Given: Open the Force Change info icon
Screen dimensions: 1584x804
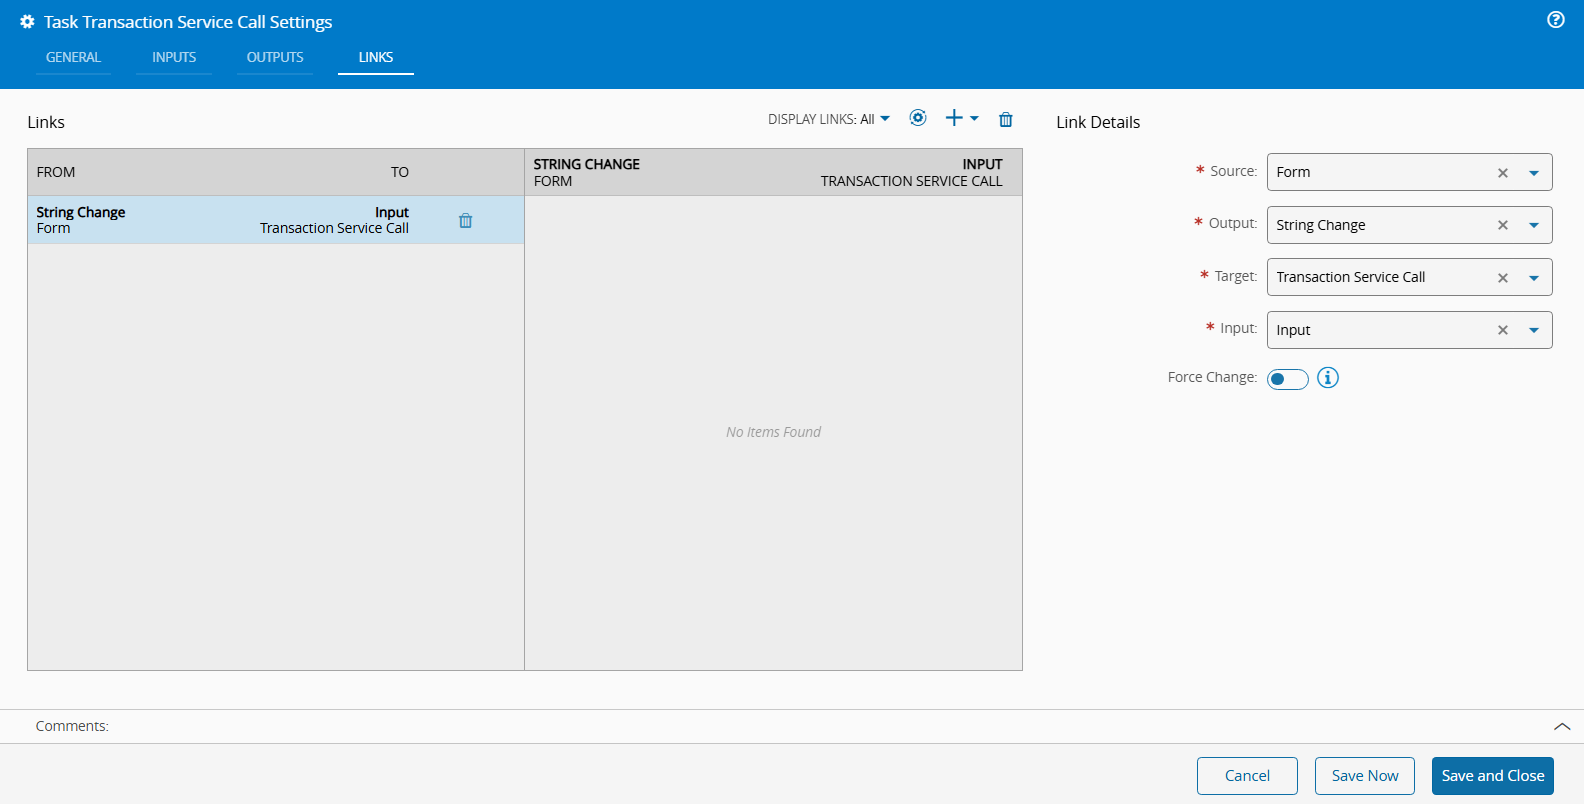Looking at the screenshot, I should (x=1327, y=378).
